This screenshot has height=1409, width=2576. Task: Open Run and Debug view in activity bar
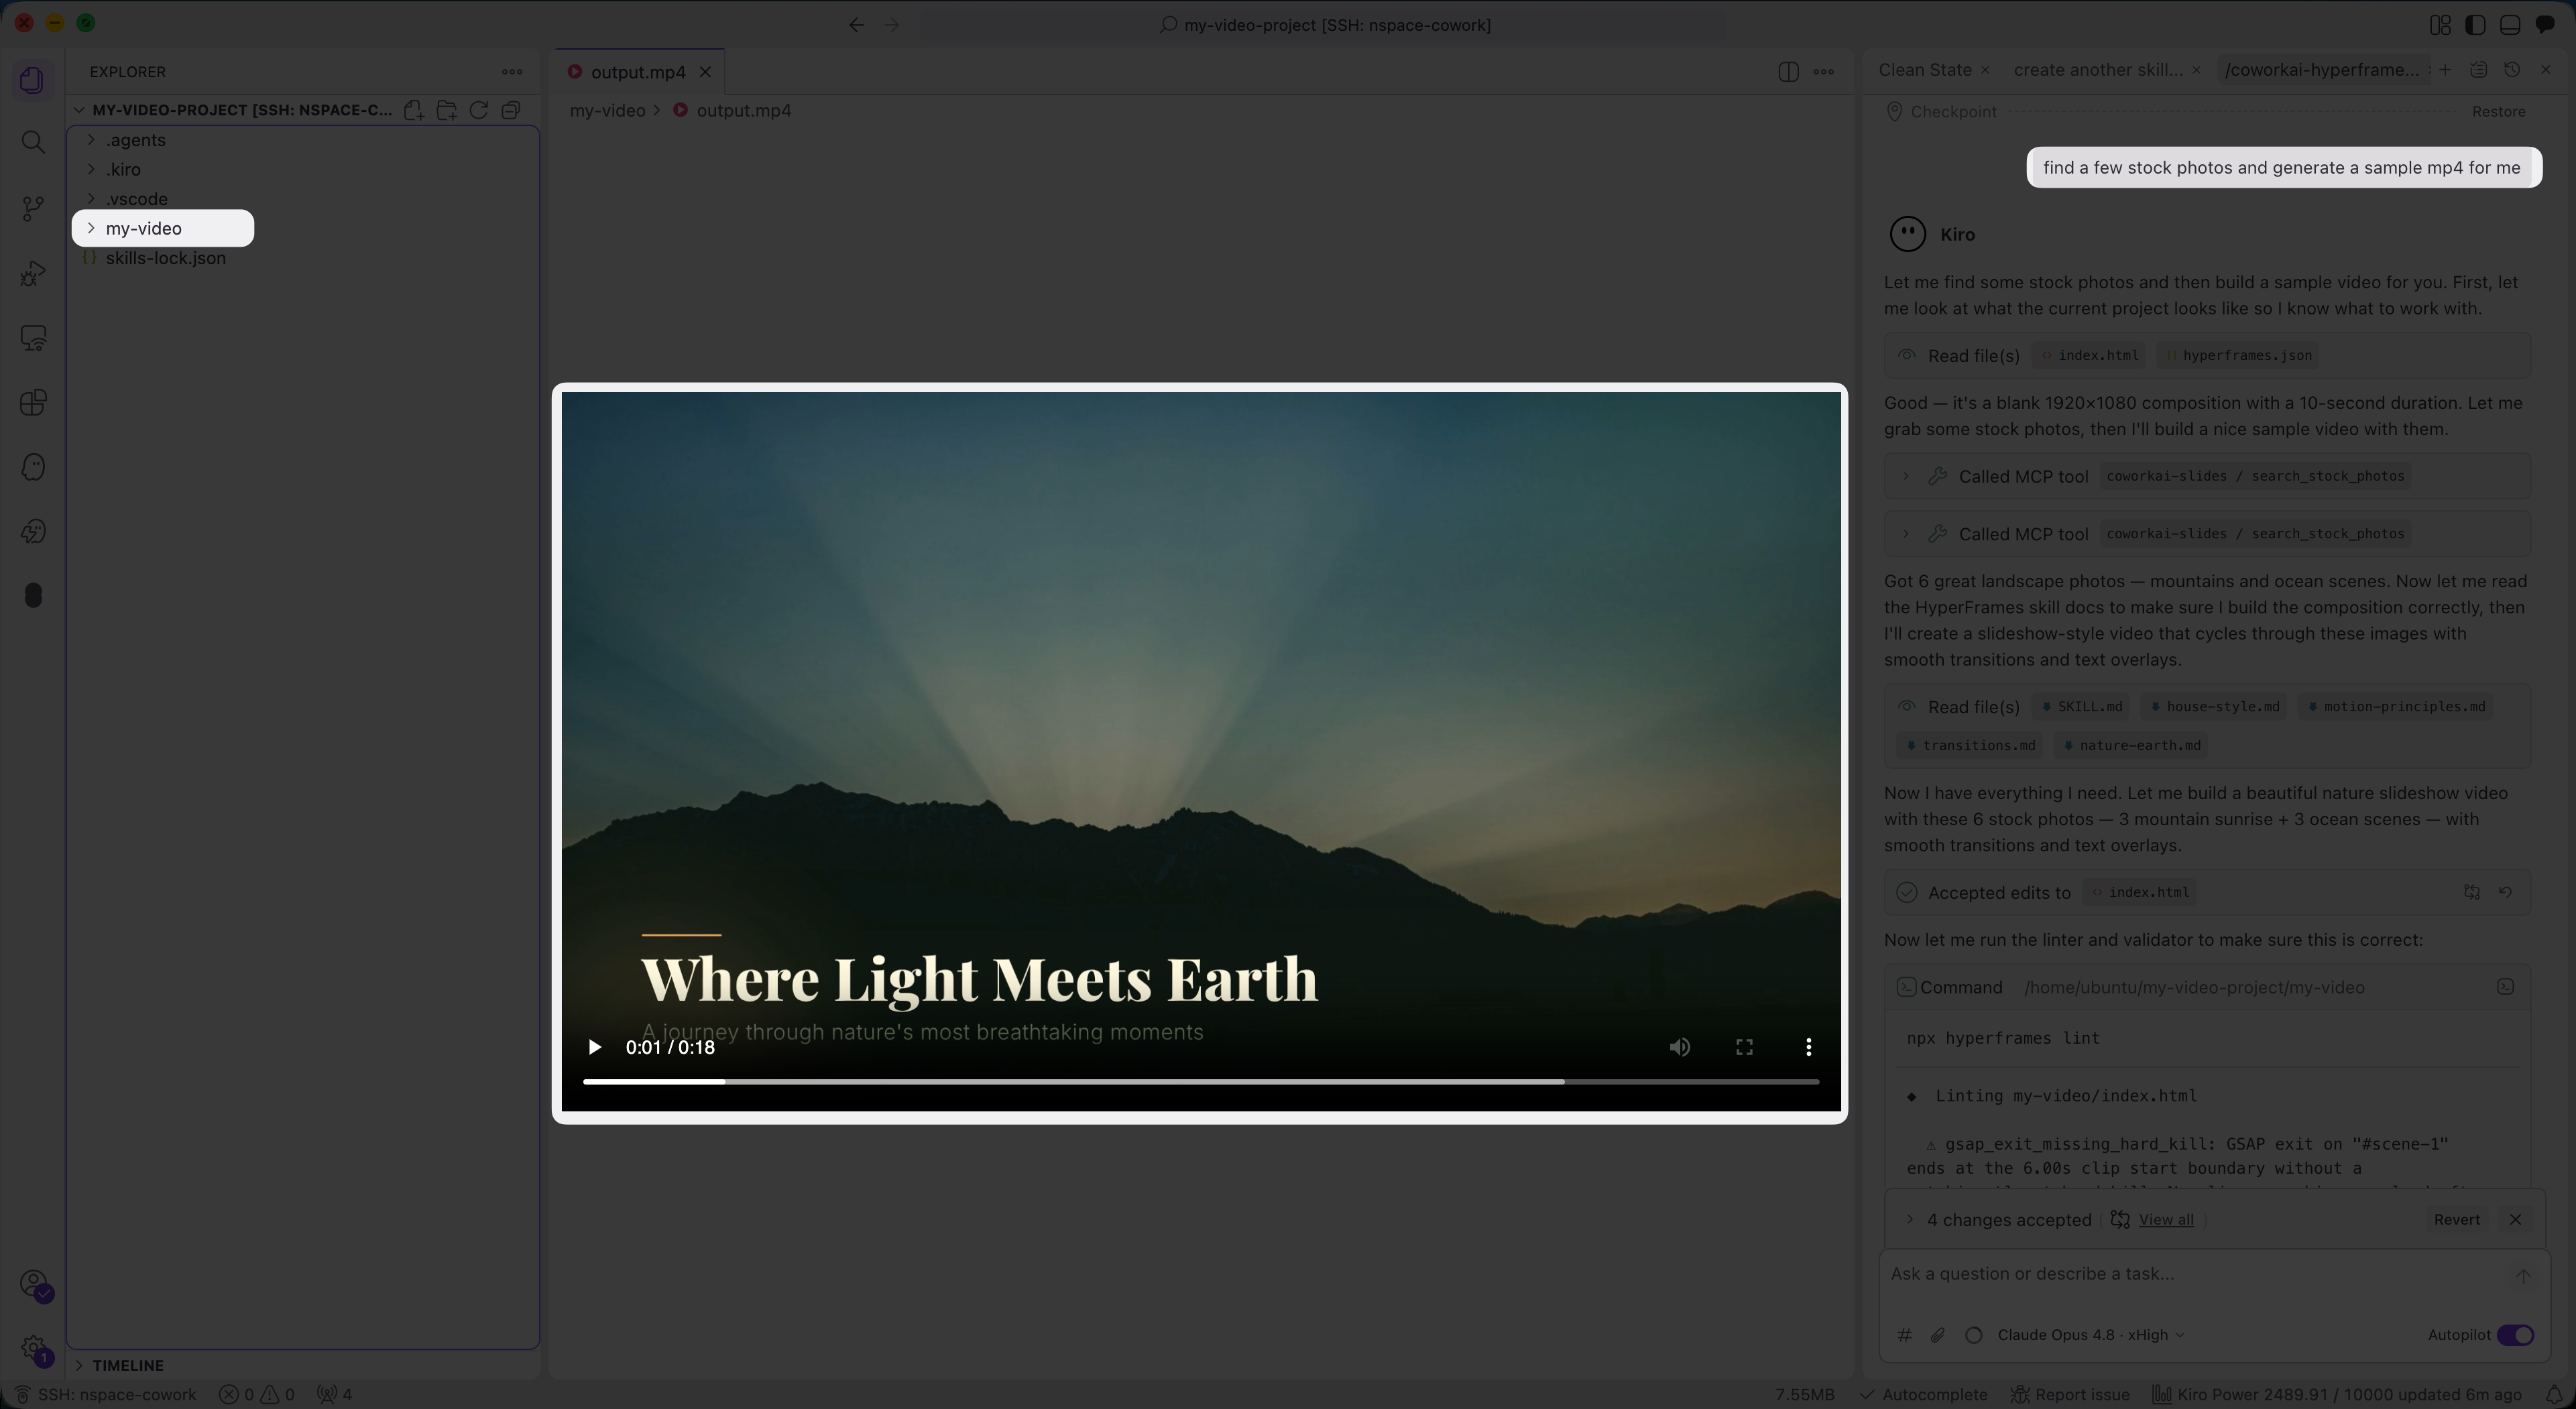(x=33, y=273)
